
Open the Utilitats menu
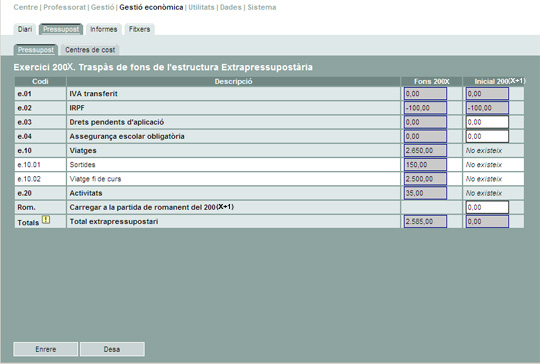click(201, 7)
